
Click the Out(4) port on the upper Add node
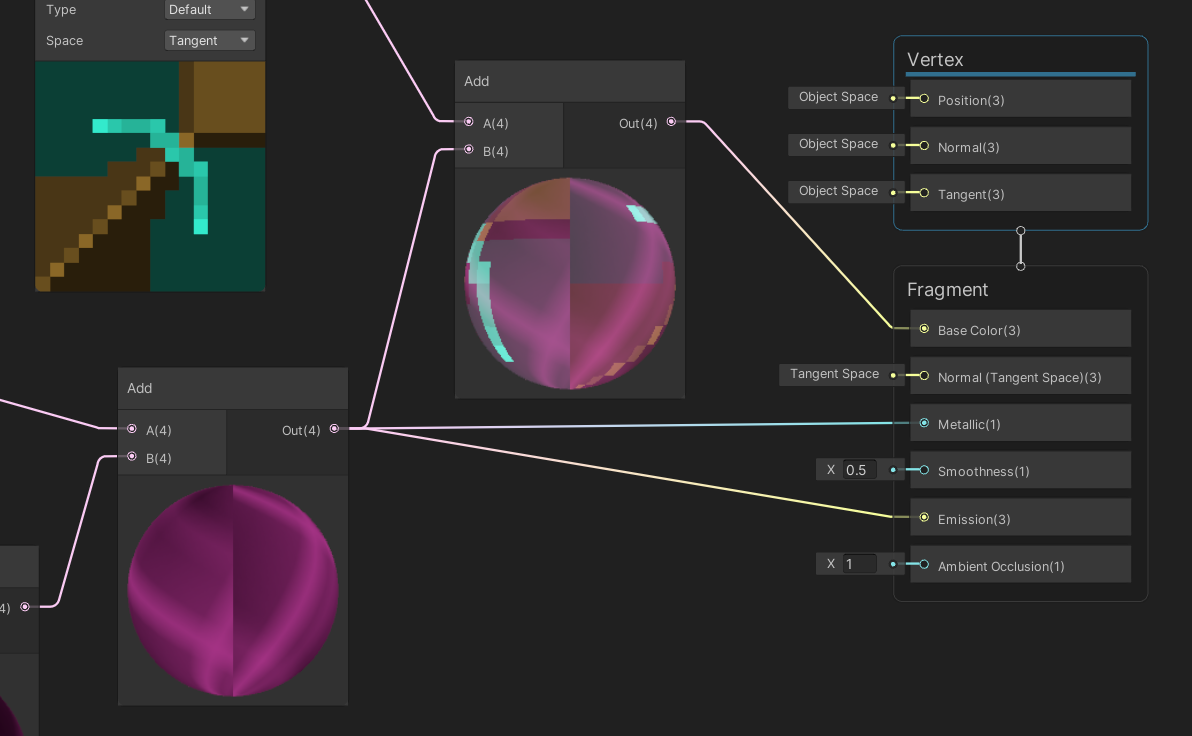click(670, 122)
